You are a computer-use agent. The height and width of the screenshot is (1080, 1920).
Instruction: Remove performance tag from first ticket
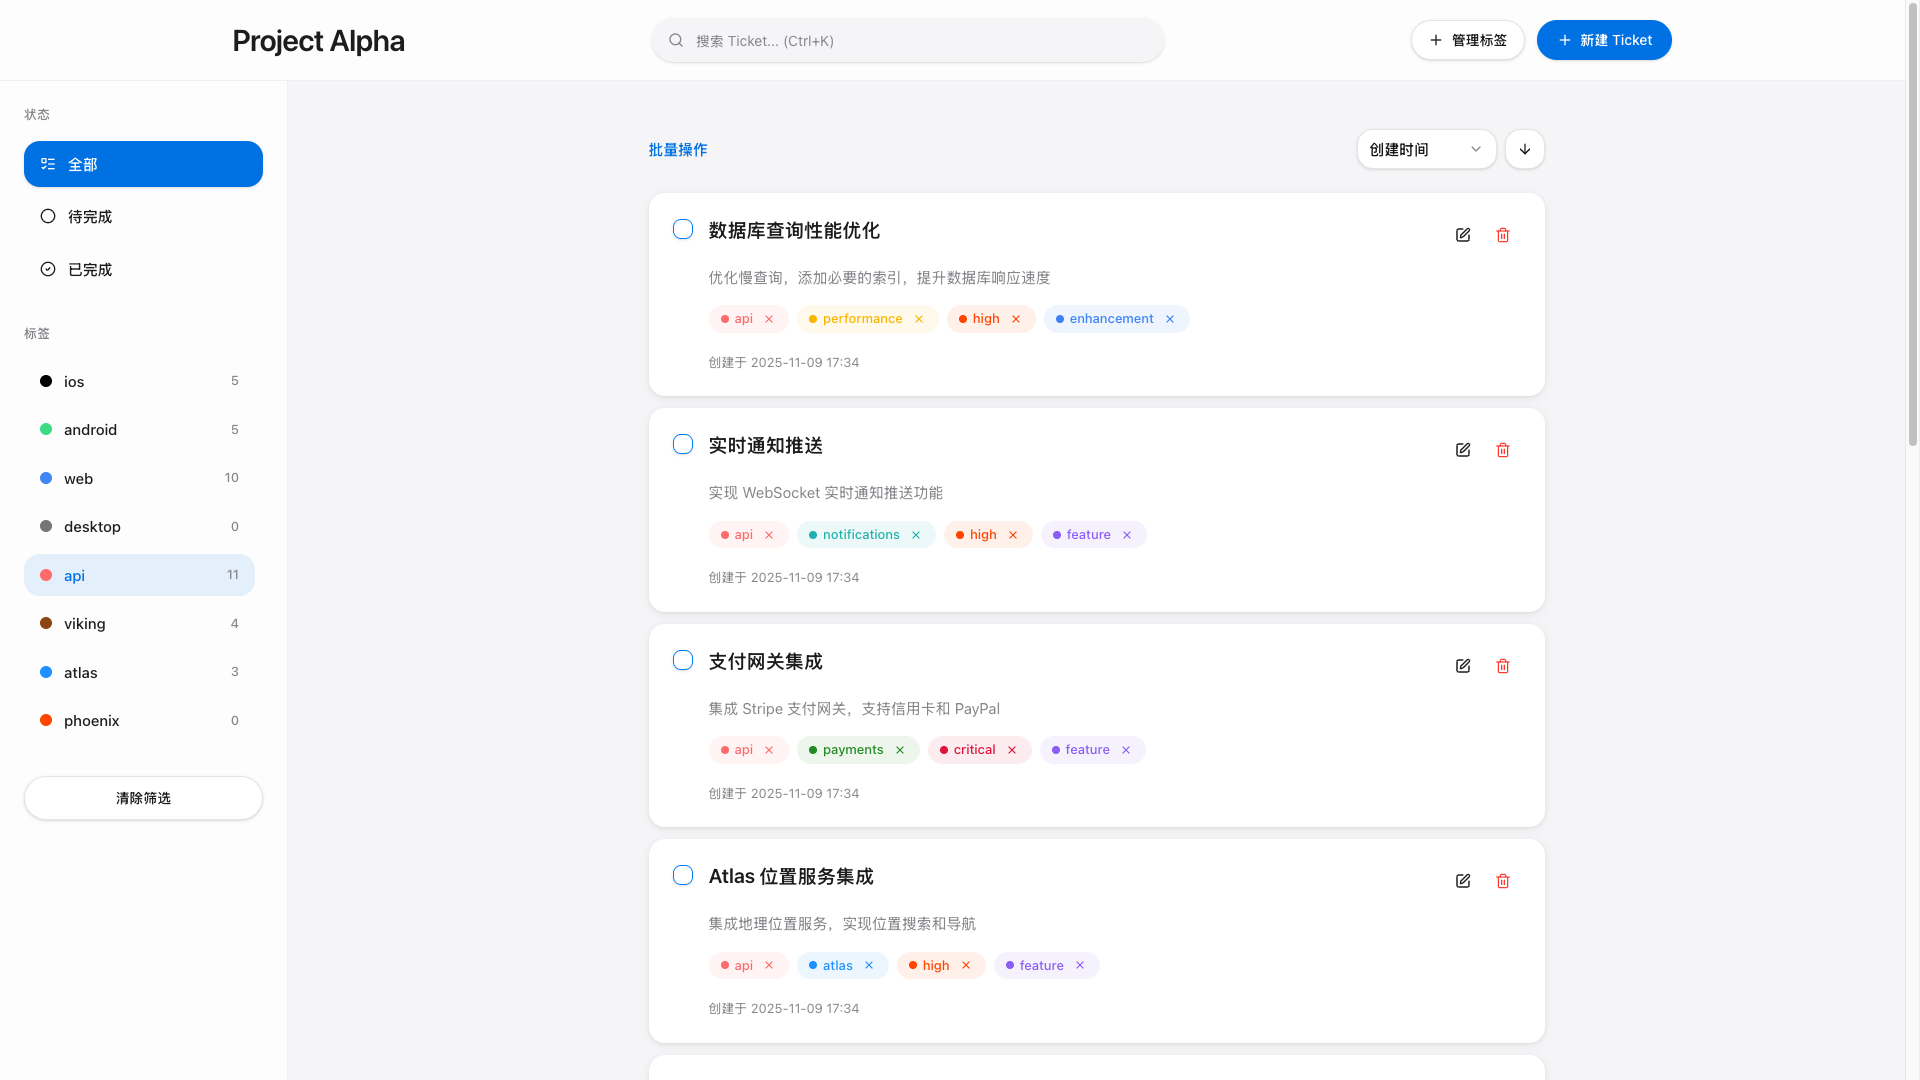pyautogui.click(x=919, y=319)
